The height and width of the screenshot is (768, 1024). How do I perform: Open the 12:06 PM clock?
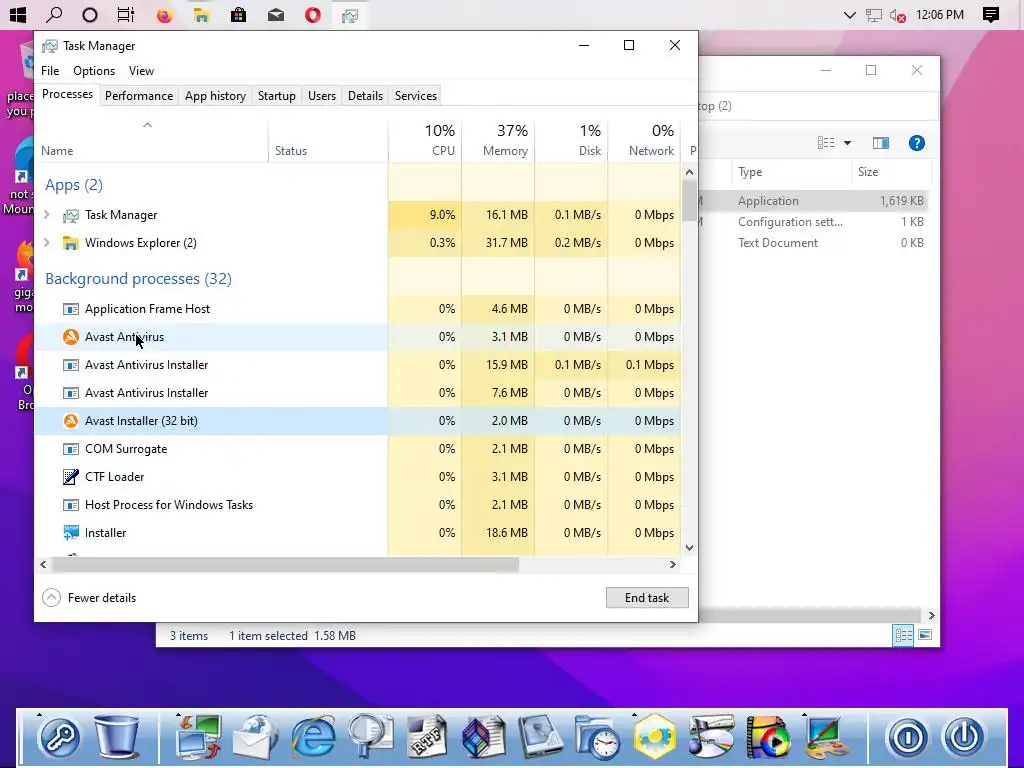(940, 14)
